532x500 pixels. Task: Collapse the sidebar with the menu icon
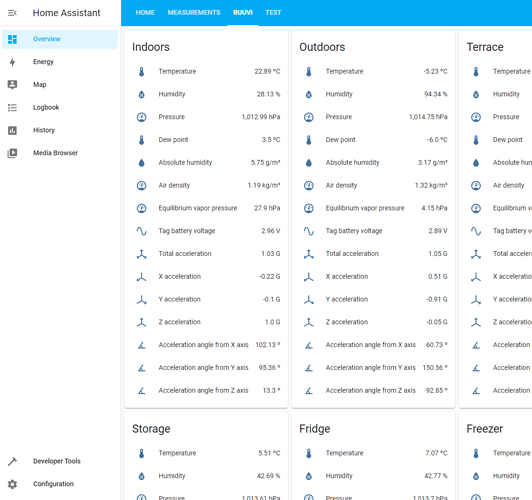pos(12,13)
